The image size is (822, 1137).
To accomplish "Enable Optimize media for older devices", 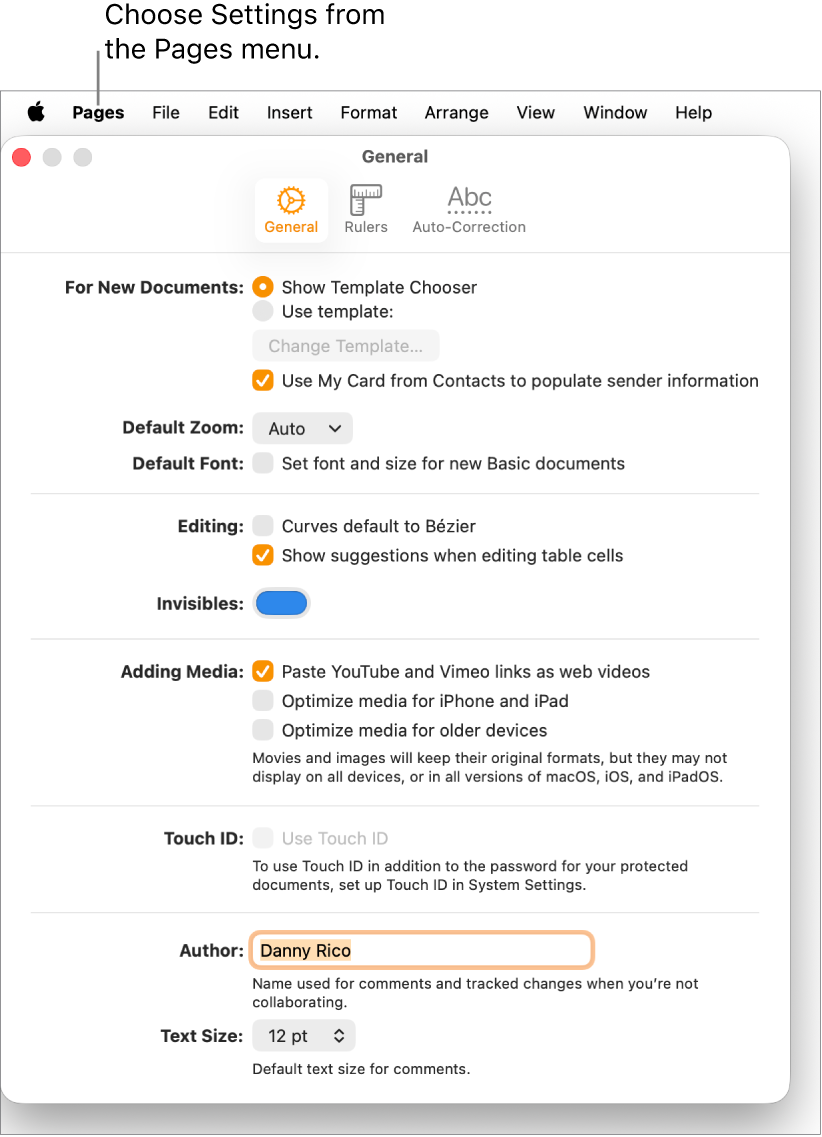I will (261, 730).
